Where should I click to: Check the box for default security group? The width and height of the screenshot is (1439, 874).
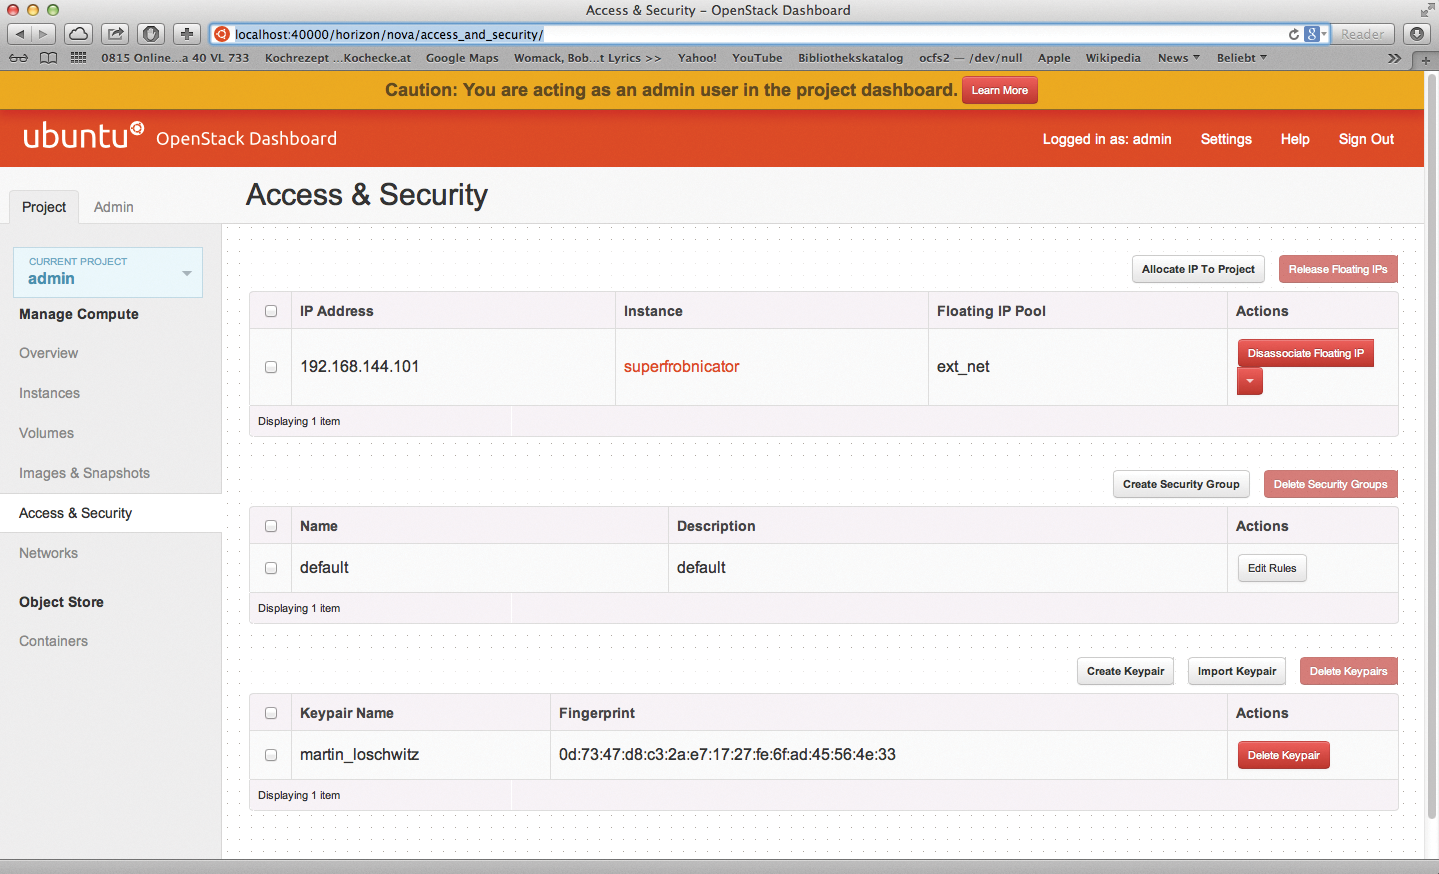click(271, 568)
